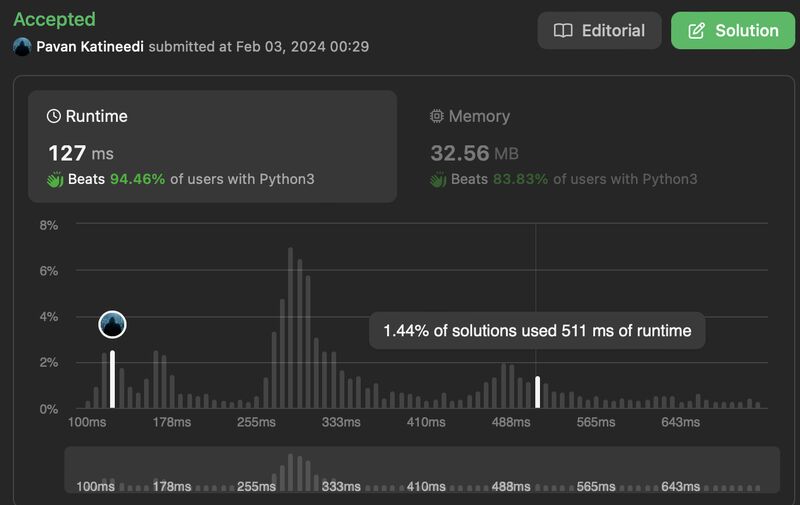The image size is (800, 505).
Task: Click the Memory chip icon
Action: (x=437, y=116)
